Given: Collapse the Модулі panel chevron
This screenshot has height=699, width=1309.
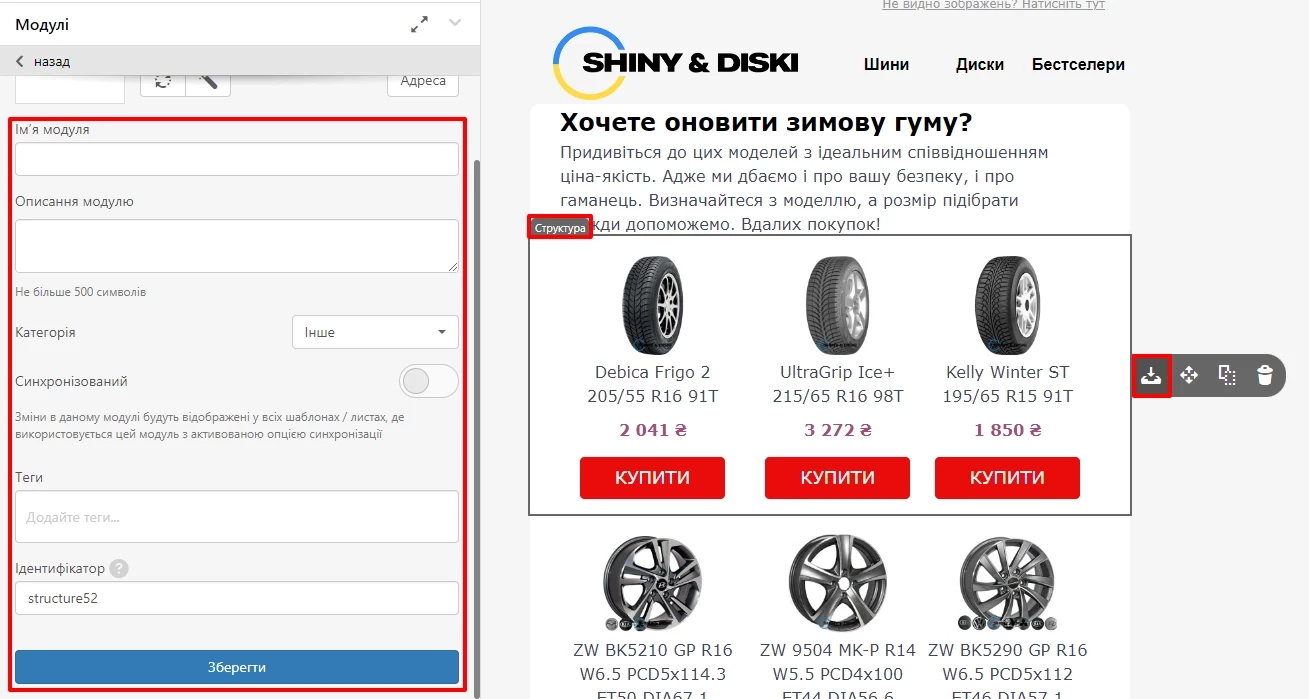Looking at the screenshot, I should pos(455,23).
